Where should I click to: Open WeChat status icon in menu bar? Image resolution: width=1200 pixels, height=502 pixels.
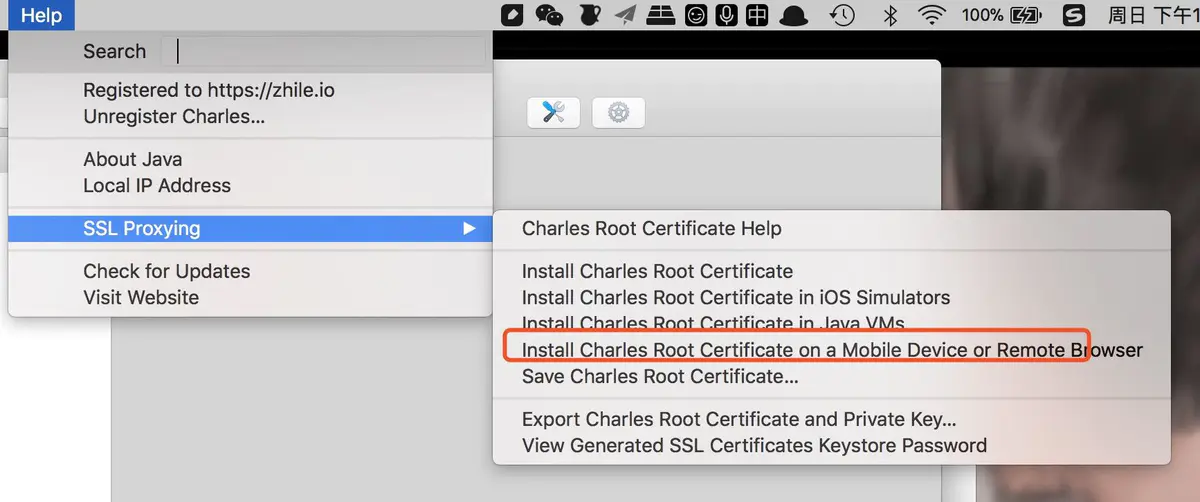pyautogui.click(x=549, y=15)
